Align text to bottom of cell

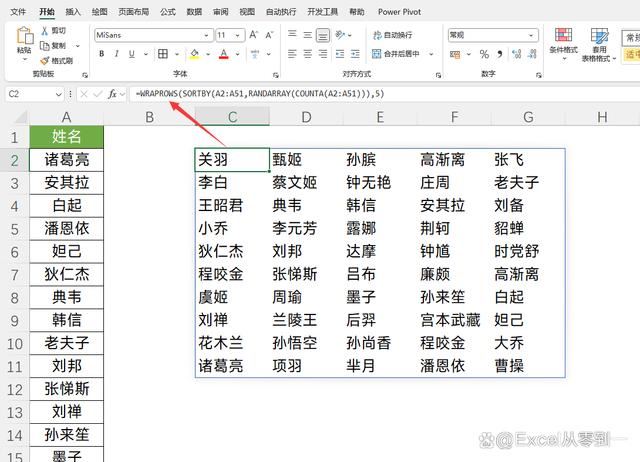coord(323,35)
